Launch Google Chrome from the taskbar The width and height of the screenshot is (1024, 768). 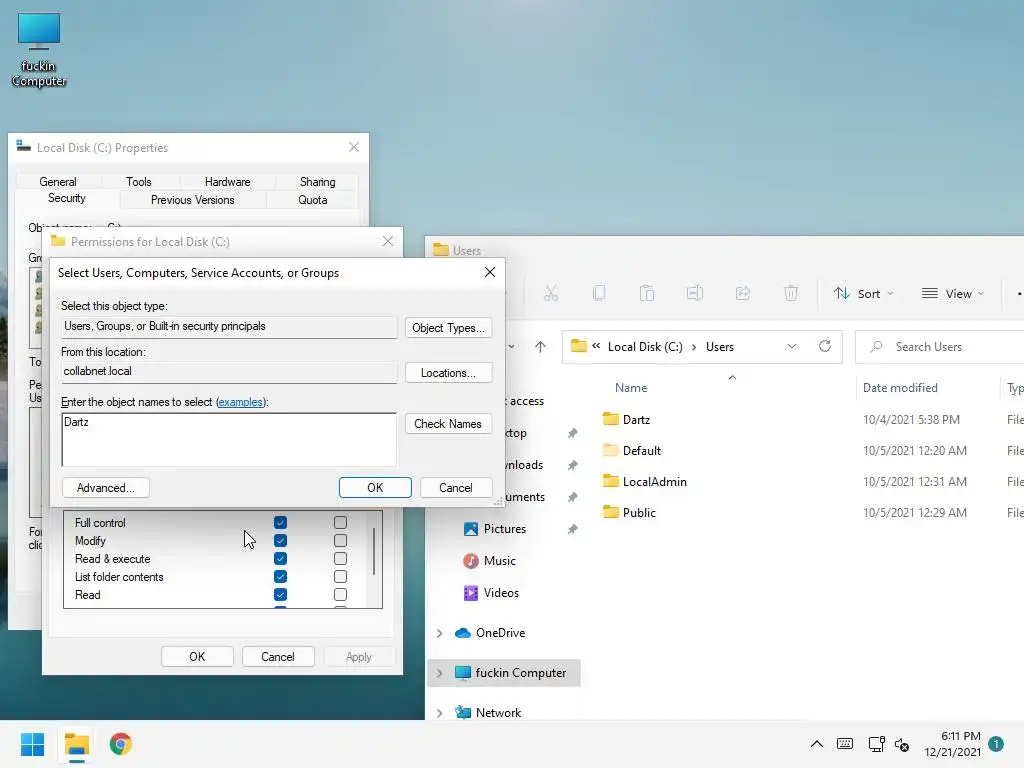pyautogui.click(x=121, y=744)
